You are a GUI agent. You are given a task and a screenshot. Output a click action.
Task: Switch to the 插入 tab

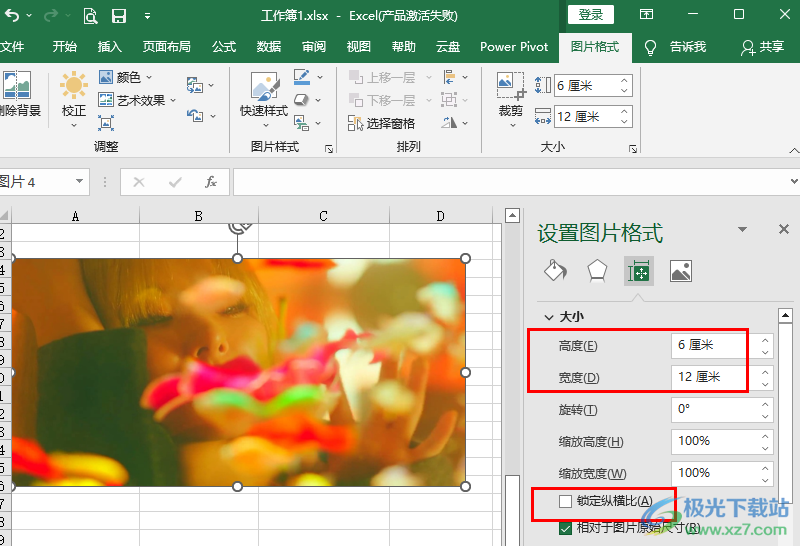(110, 46)
